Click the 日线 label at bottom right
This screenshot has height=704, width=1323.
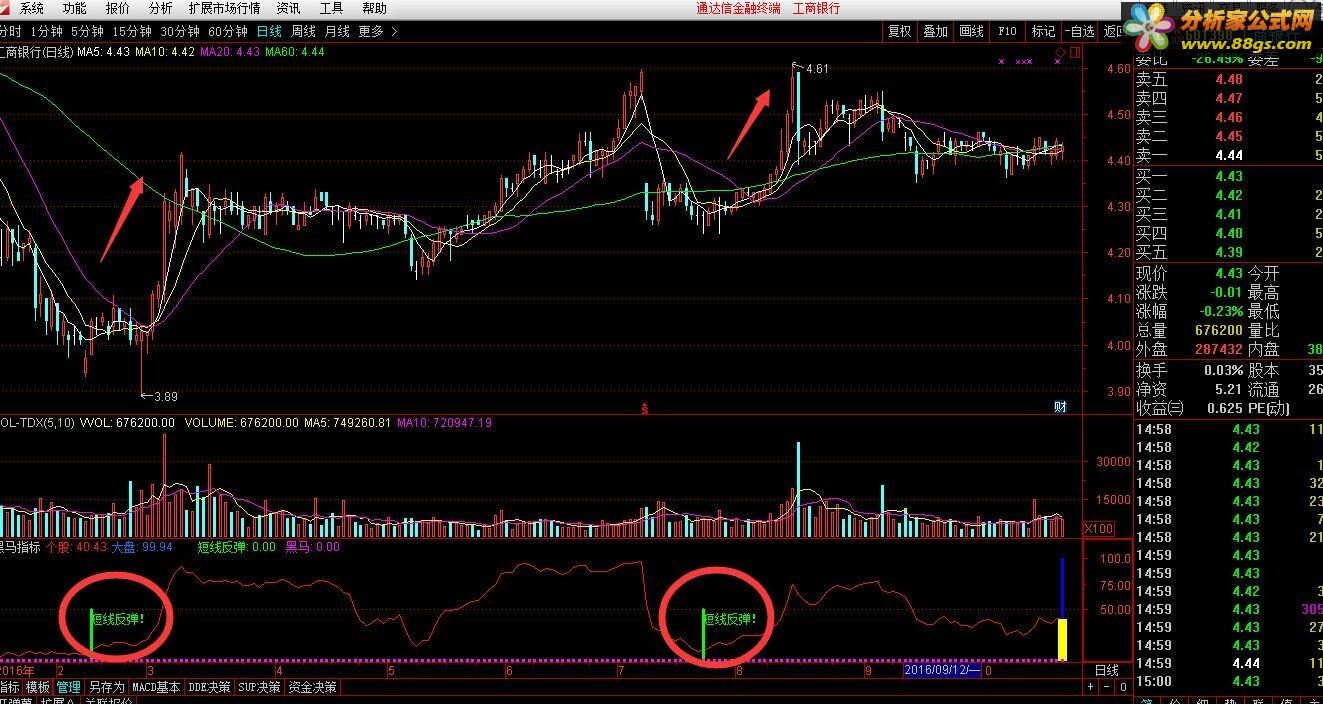click(1106, 670)
